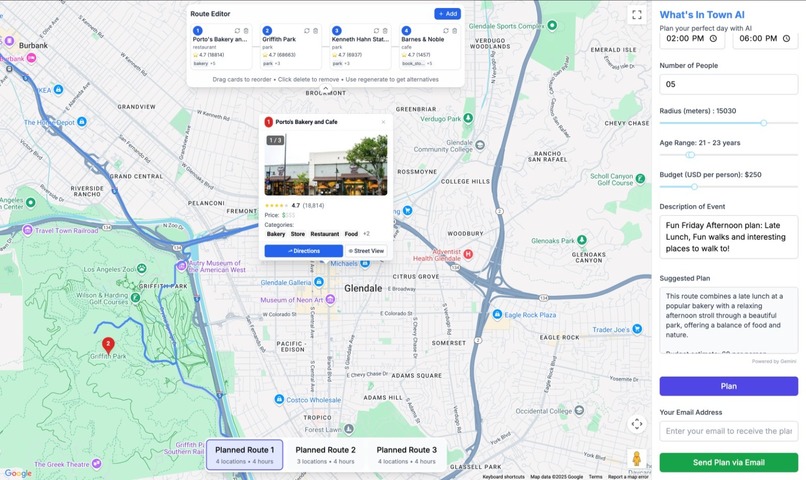The width and height of the screenshot is (806, 480).
Task: Click the Verdugo Park pin
Action: 468,118
